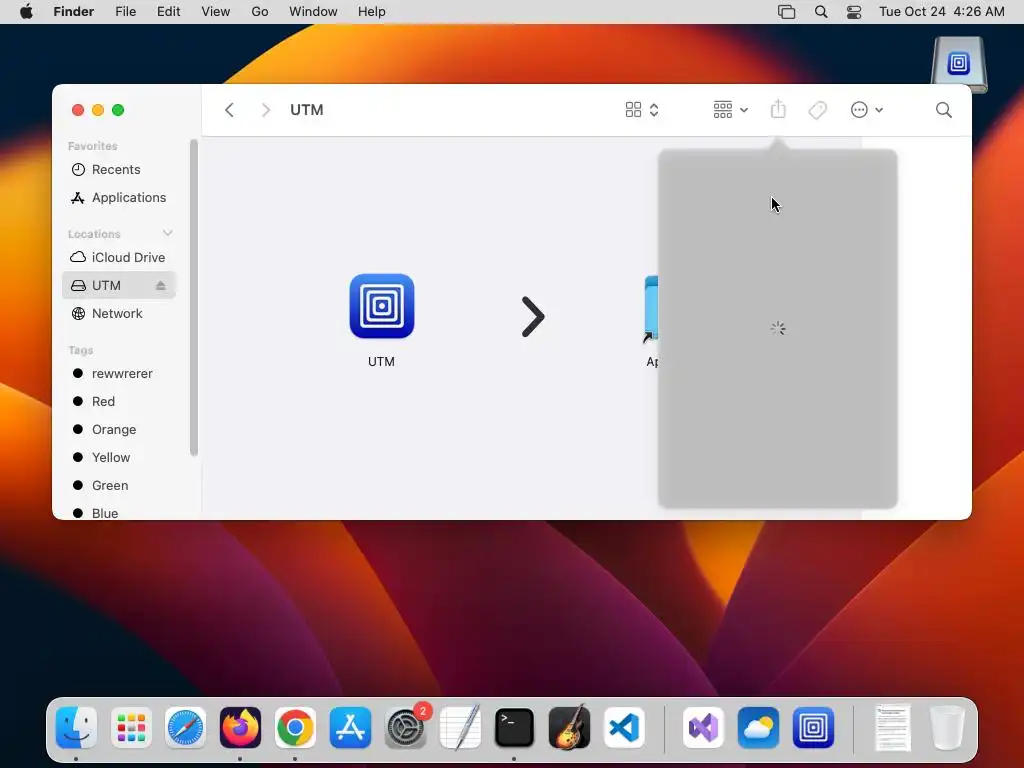
Task: Open the Help menu
Action: coord(372,12)
